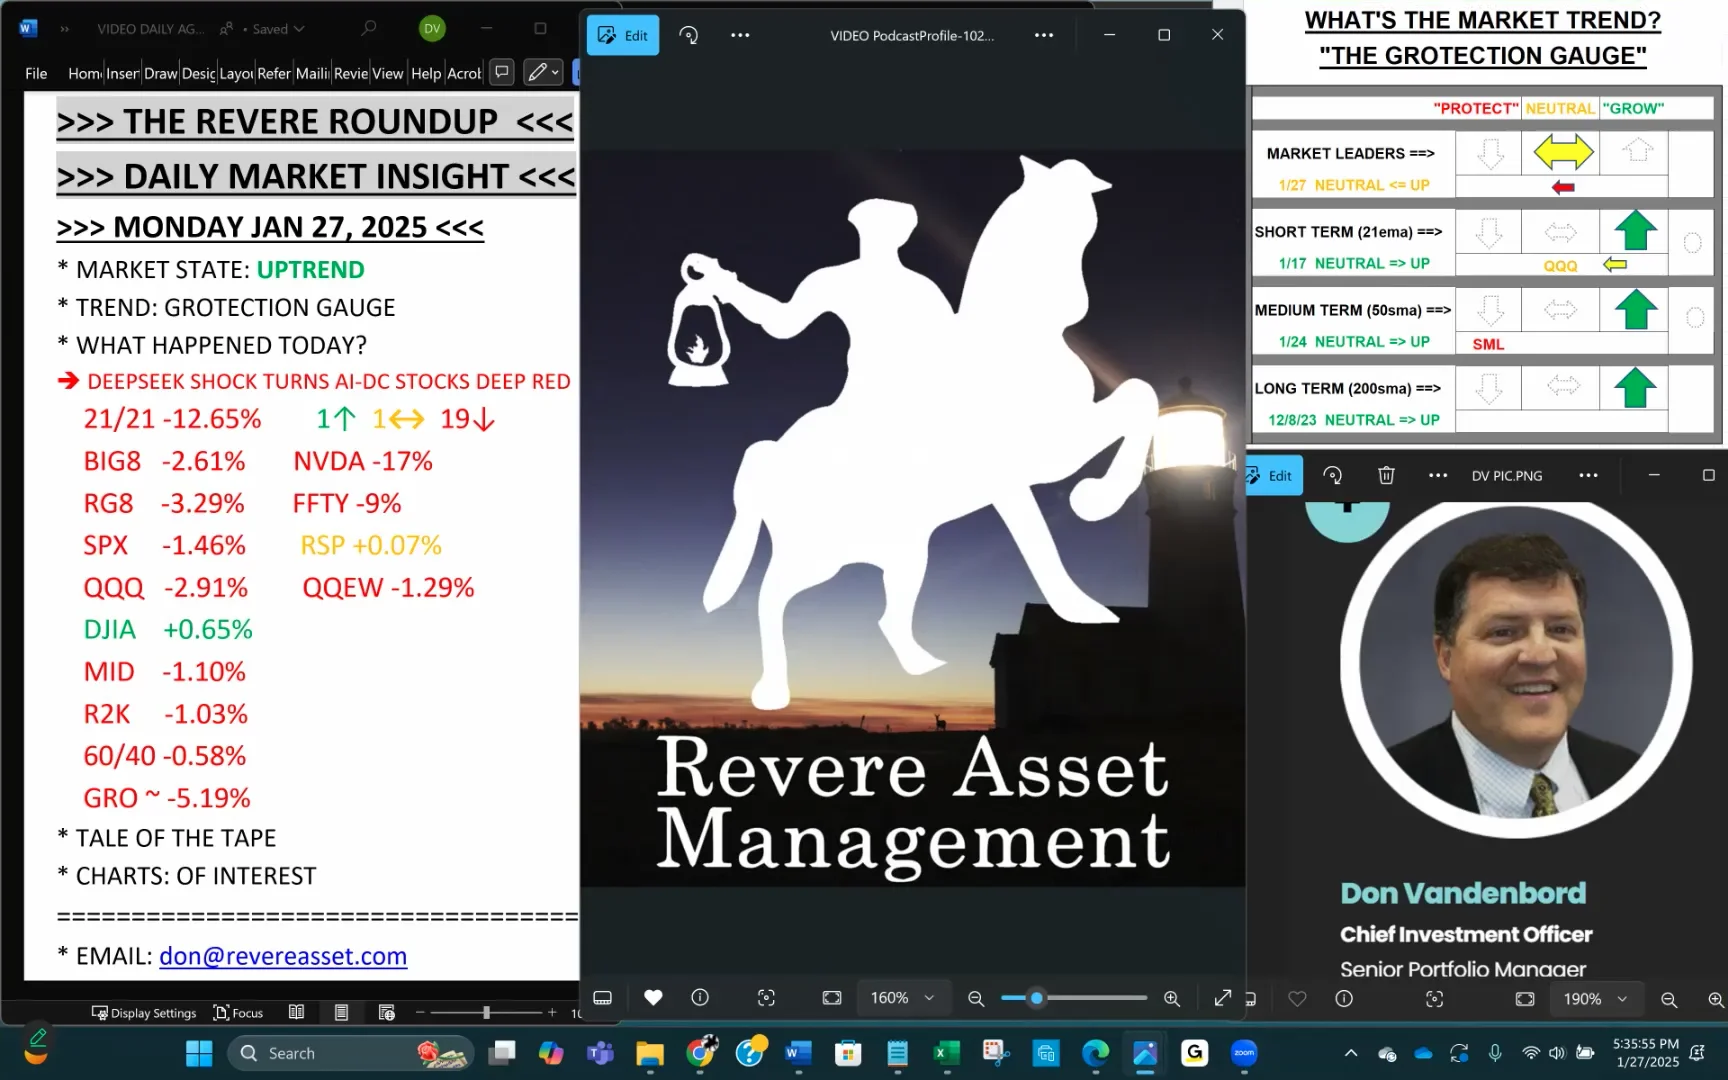This screenshot has width=1728, height=1080.
Task: Toggle Focus mode in Word
Action: 238,1012
